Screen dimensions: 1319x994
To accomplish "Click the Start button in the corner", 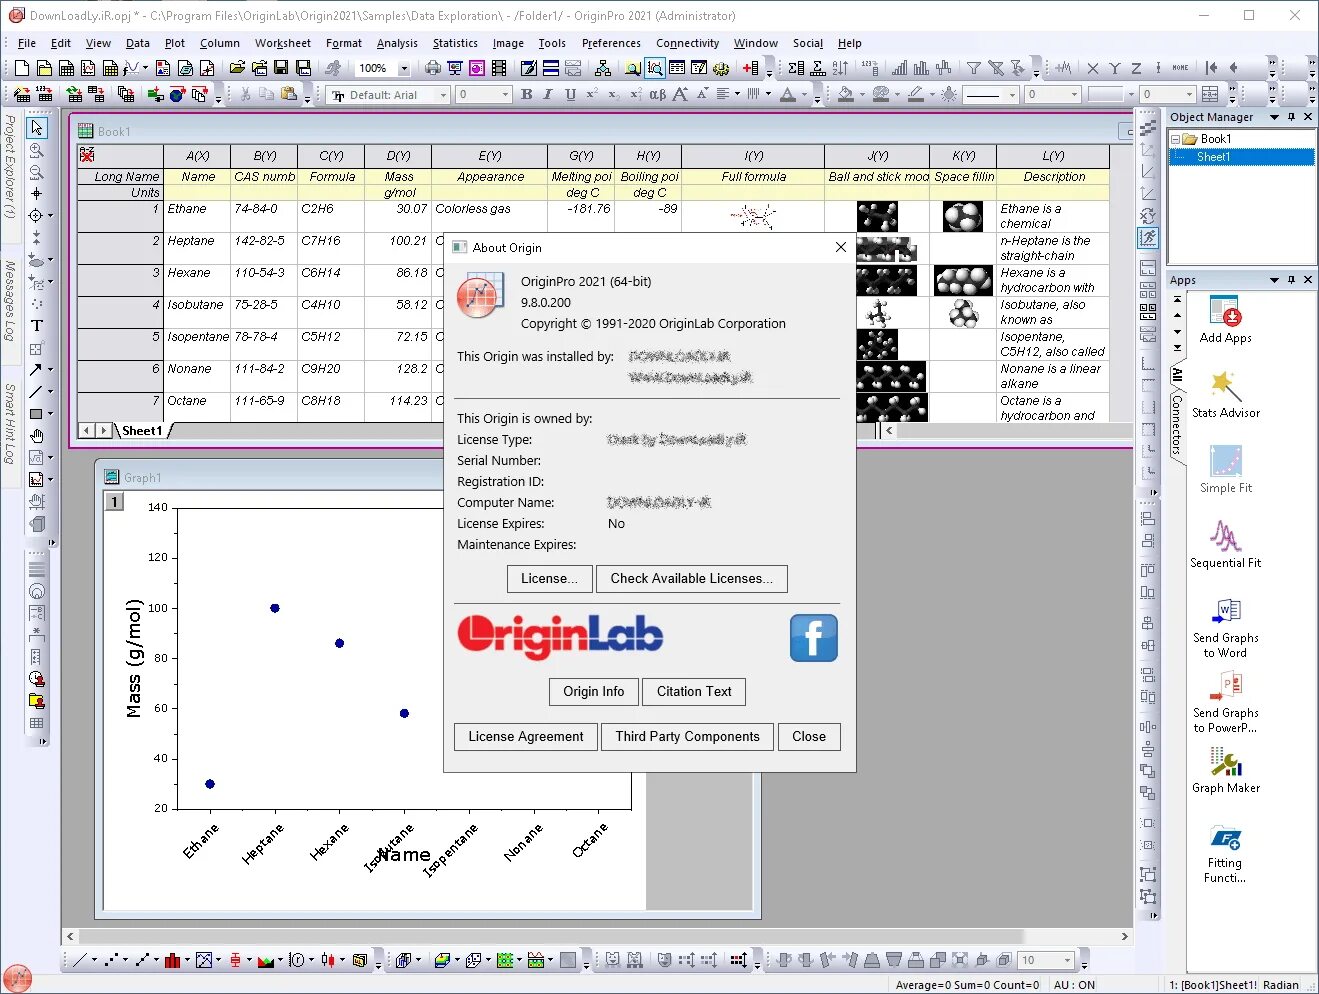I will click(x=17, y=978).
